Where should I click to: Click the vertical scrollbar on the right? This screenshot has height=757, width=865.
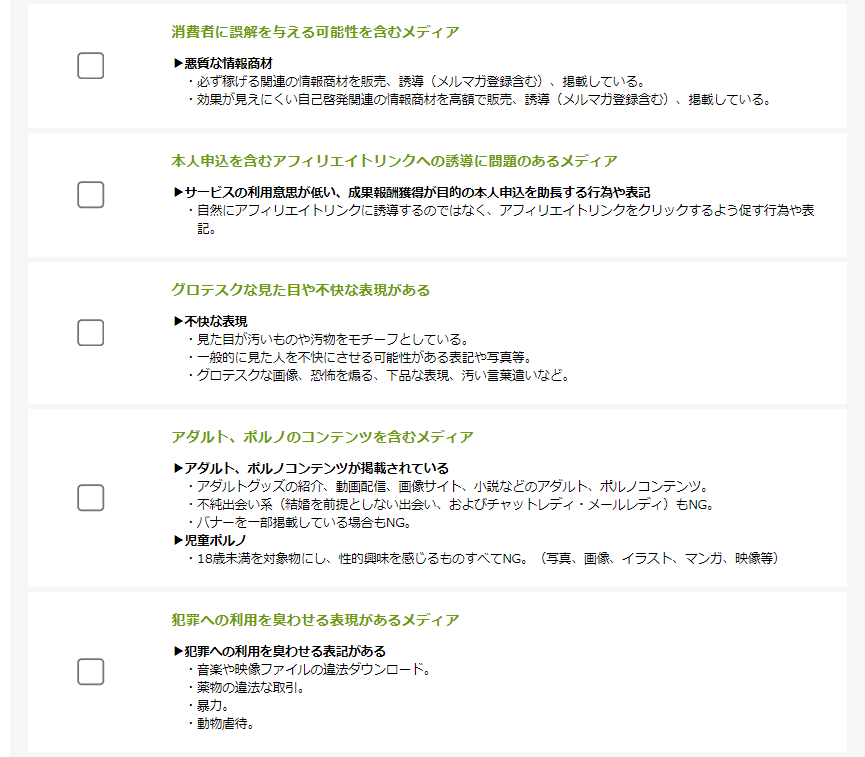[860, 378]
